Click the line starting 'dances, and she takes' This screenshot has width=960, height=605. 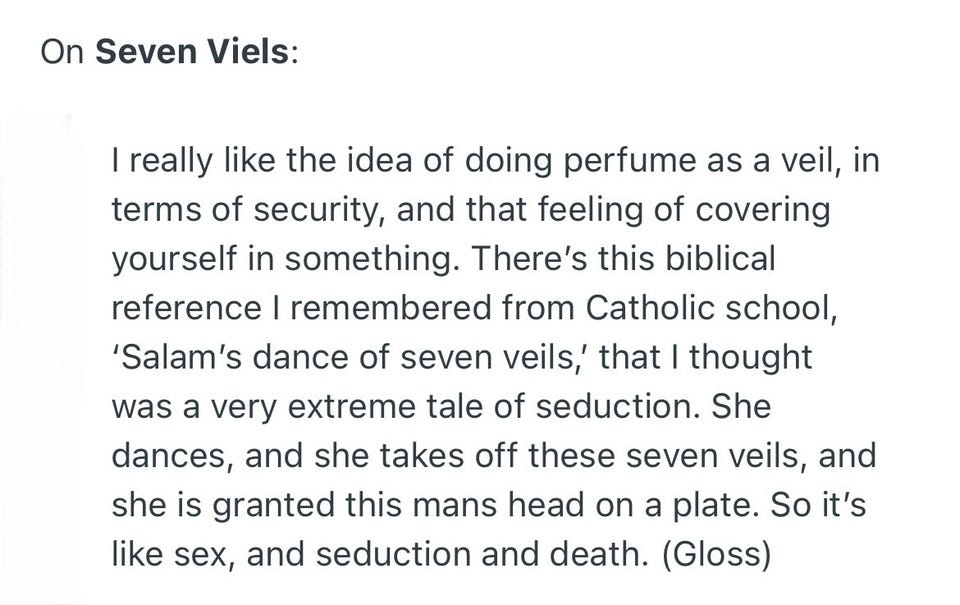(x=493, y=455)
